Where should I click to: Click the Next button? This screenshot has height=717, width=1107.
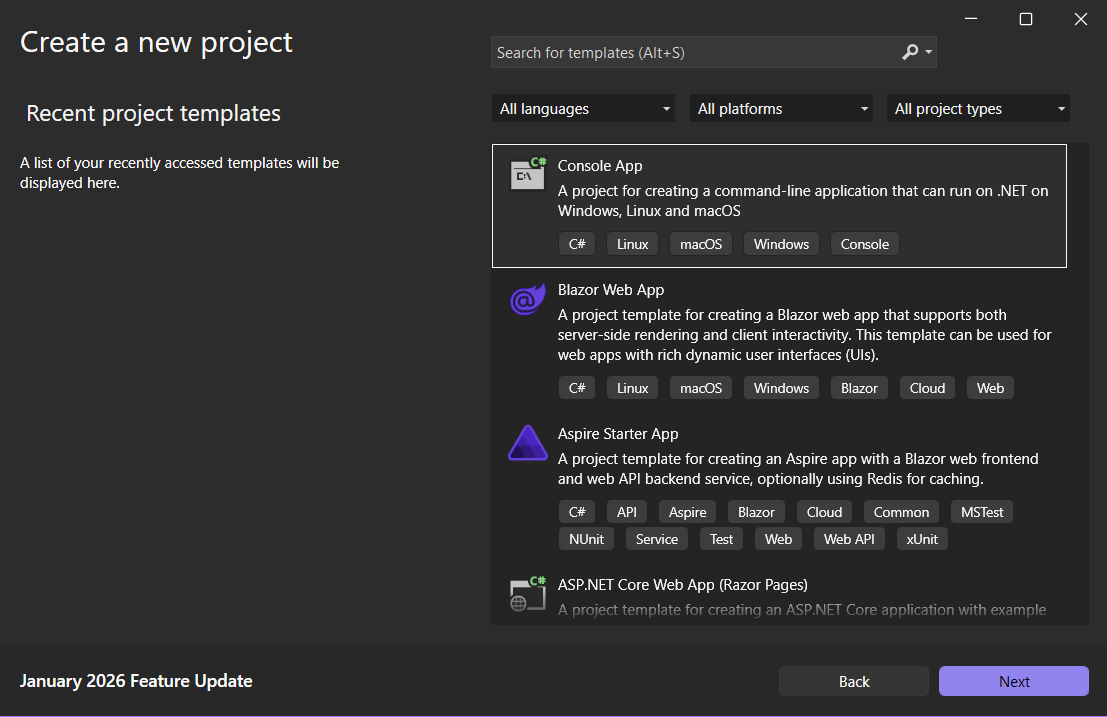pos(1013,681)
